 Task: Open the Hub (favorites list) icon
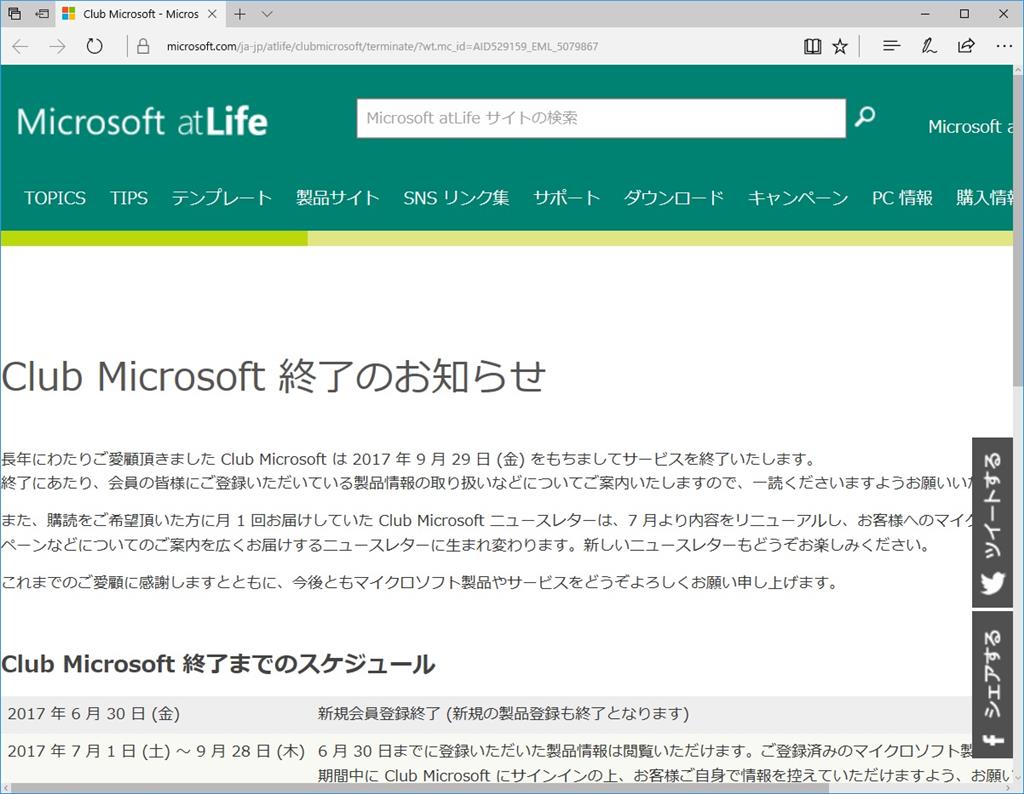[891, 46]
